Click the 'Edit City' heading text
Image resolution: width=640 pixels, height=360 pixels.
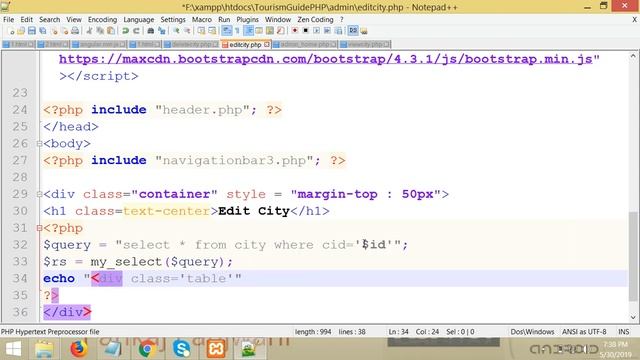(x=253, y=211)
